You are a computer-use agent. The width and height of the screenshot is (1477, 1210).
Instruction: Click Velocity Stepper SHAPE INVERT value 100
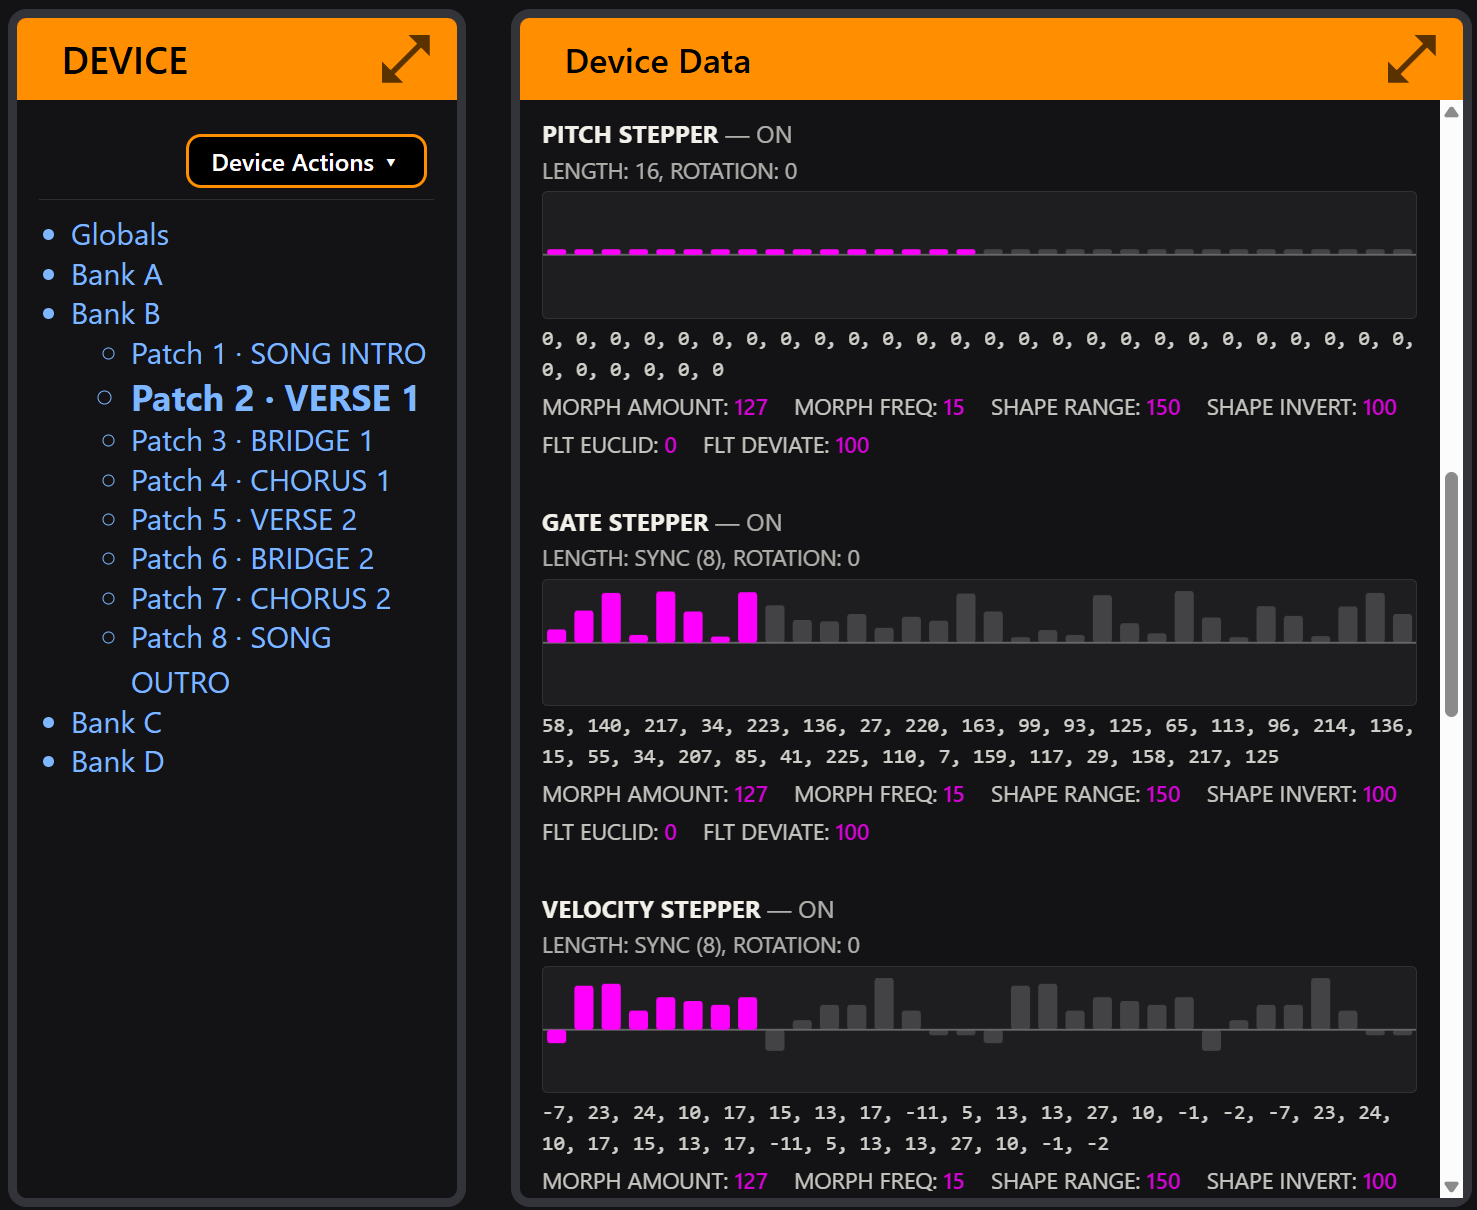tap(1380, 1181)
